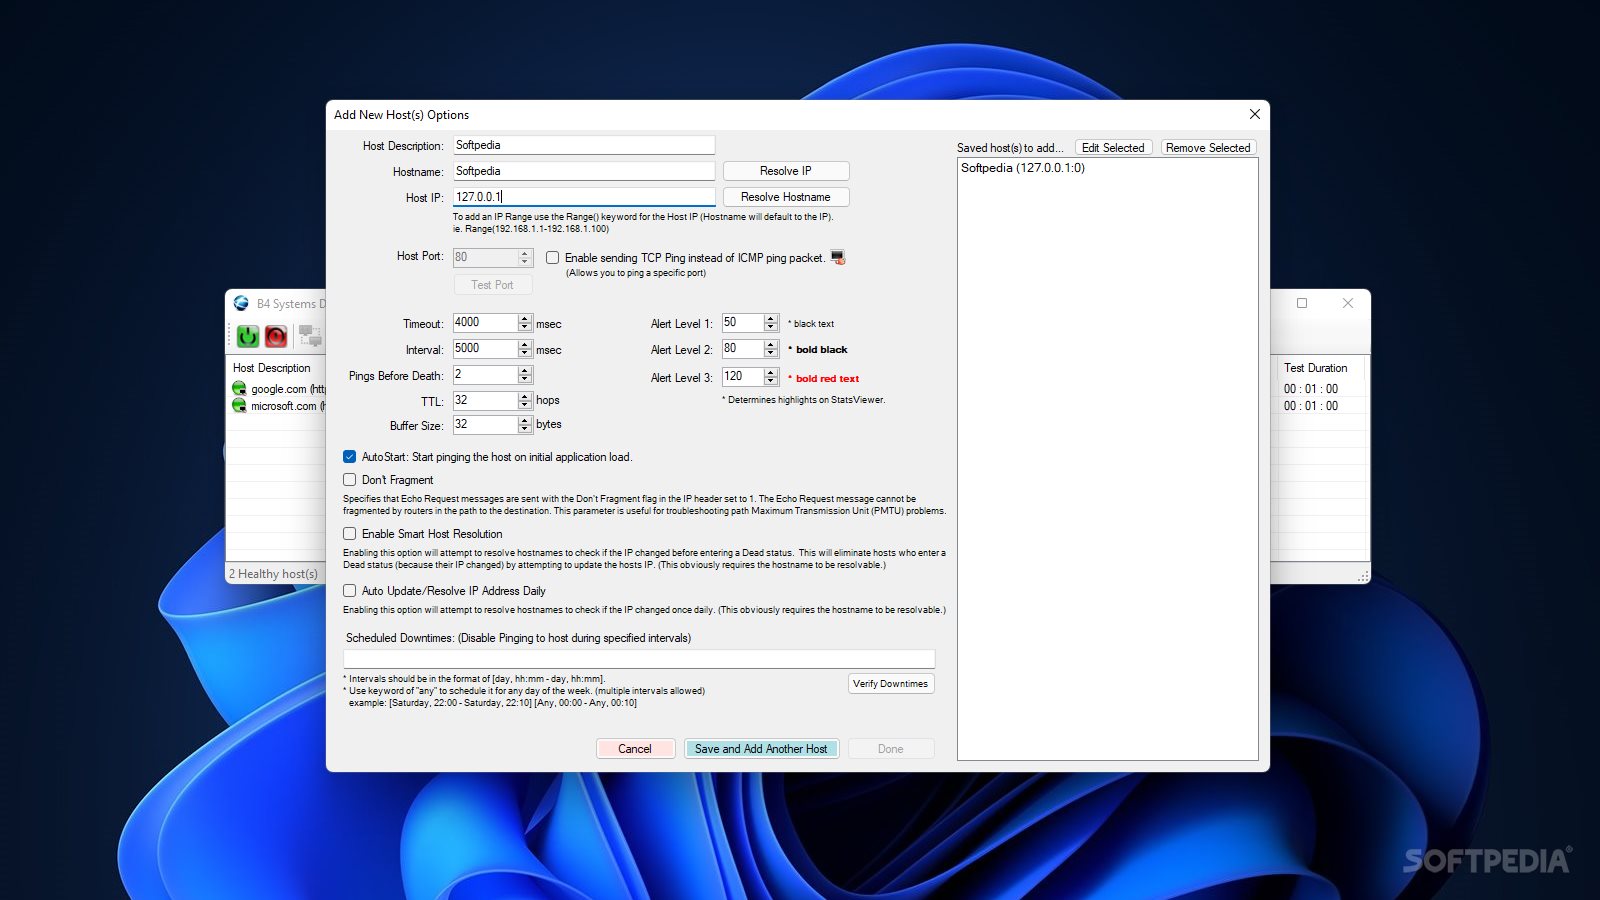Maximize the B4 Systems background window

pos(1302,303)
